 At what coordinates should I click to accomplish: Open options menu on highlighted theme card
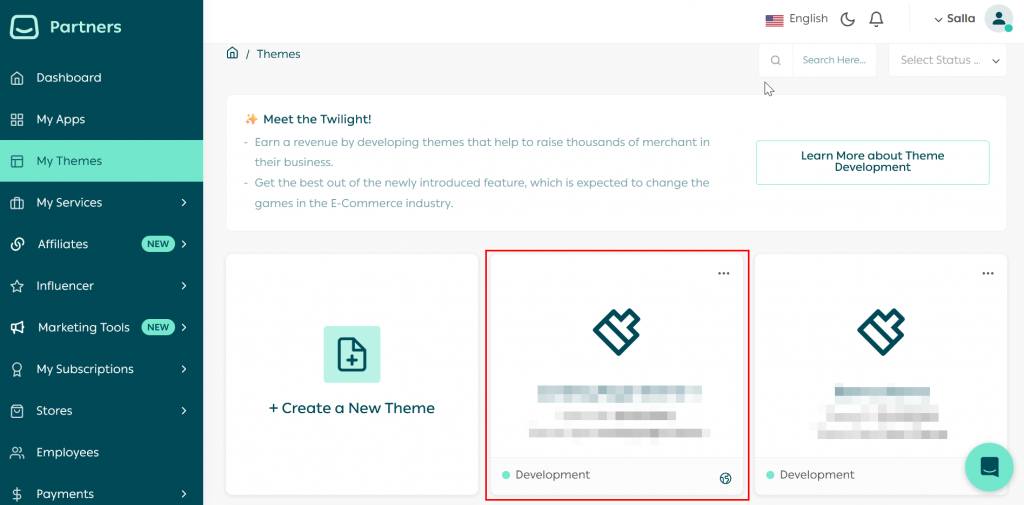(724, 274)
